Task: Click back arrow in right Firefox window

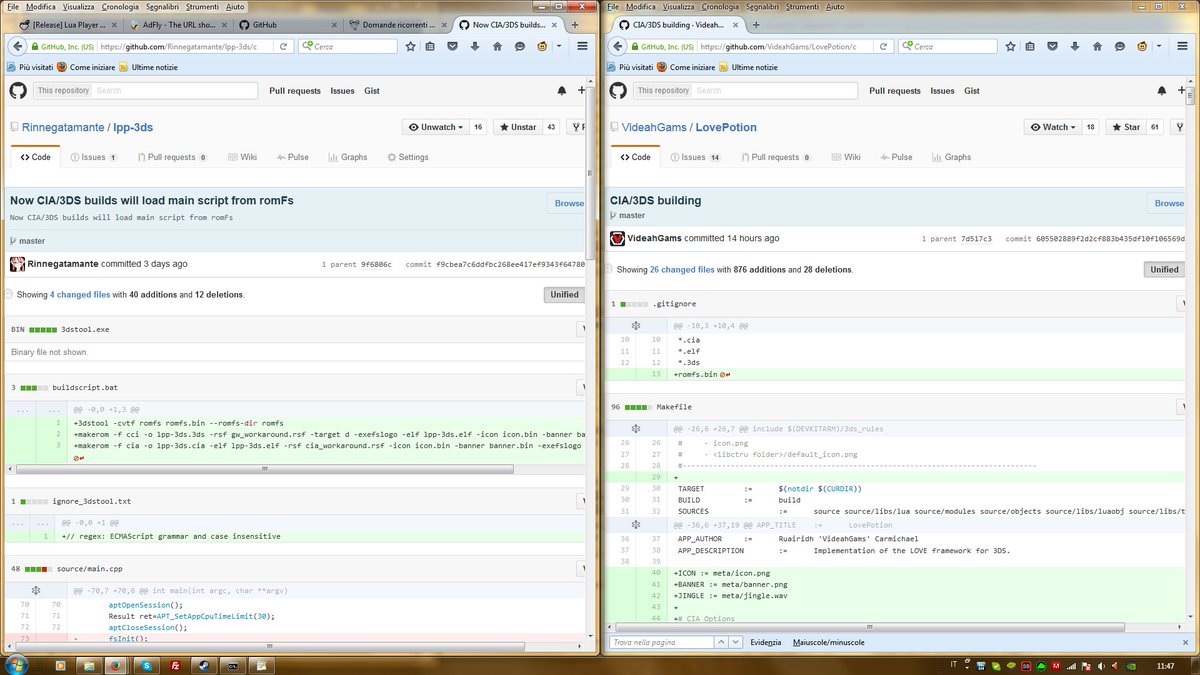Action: [x=615, y=46]
